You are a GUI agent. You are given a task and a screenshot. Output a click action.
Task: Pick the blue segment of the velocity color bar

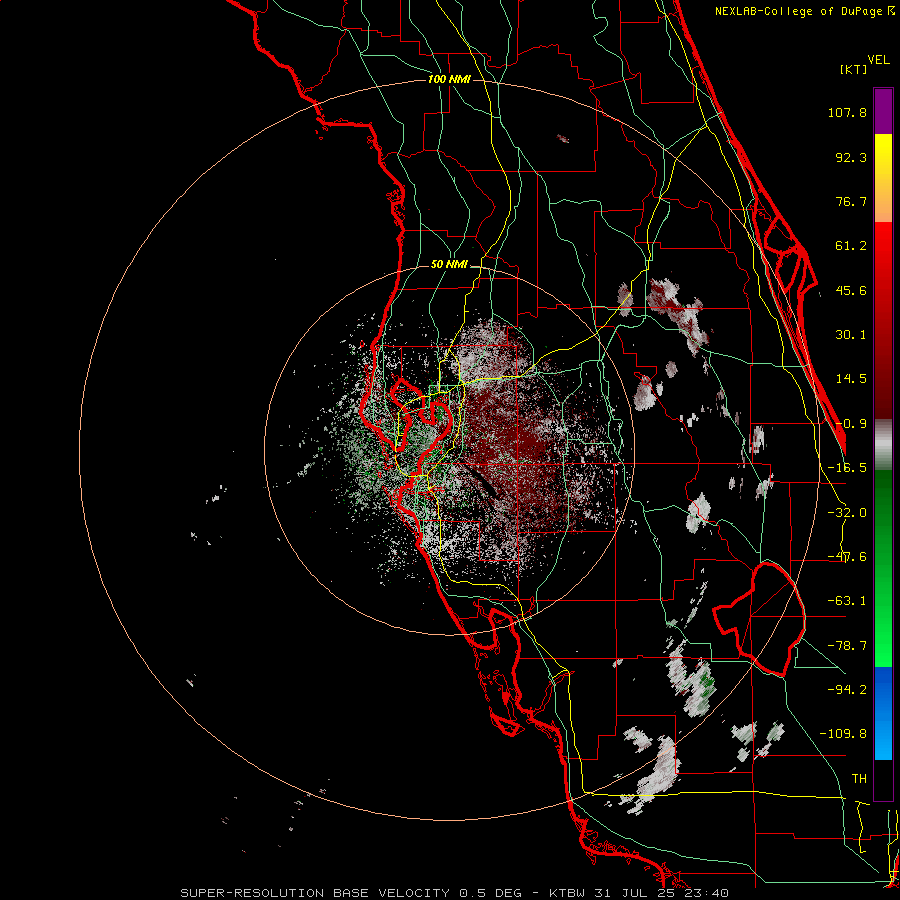(x=883, y=713)
